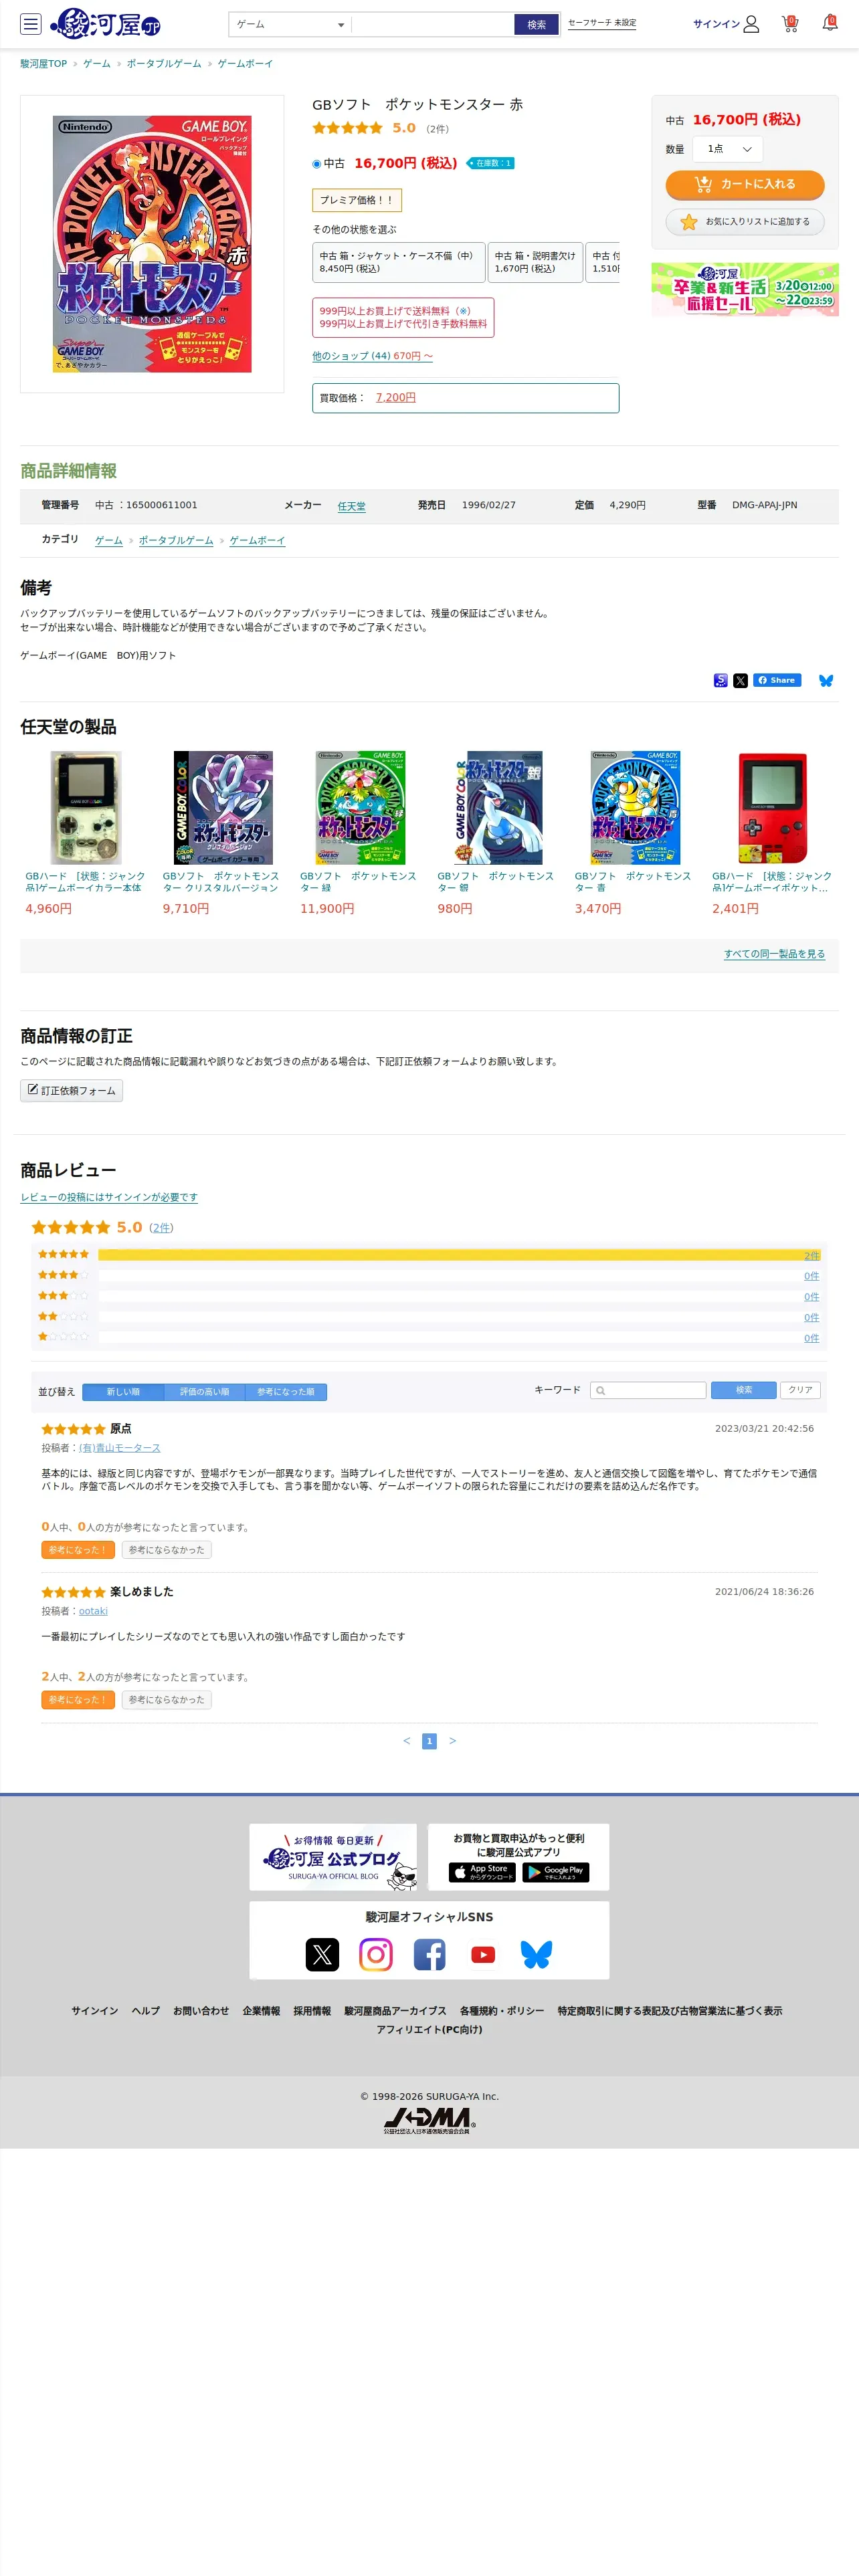Open official X account in footer
This screenshot has width=859, height=2576.
(x=322, y=1954)
